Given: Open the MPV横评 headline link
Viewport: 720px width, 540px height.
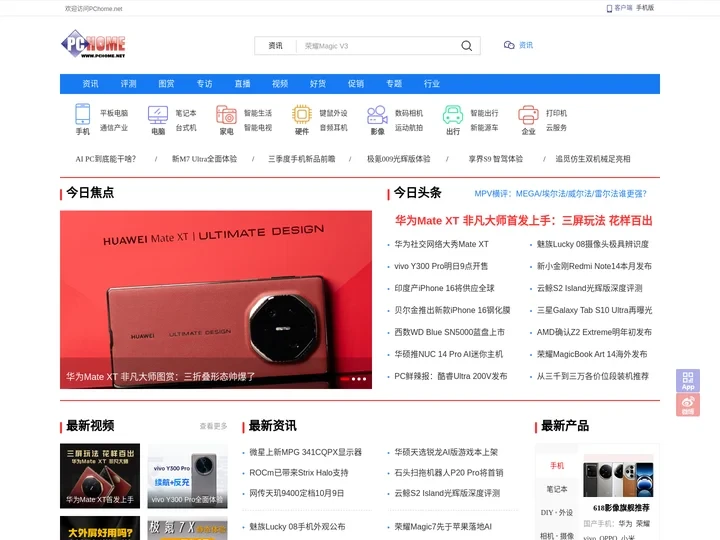Looking at the screenshot, I should click(560, 194).
